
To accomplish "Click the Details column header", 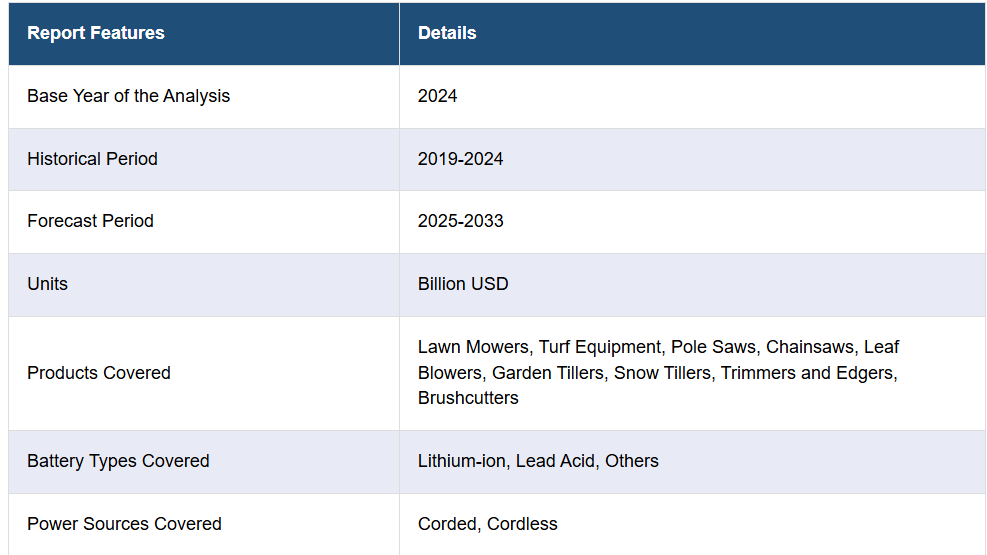I will (x=447, y=33).
